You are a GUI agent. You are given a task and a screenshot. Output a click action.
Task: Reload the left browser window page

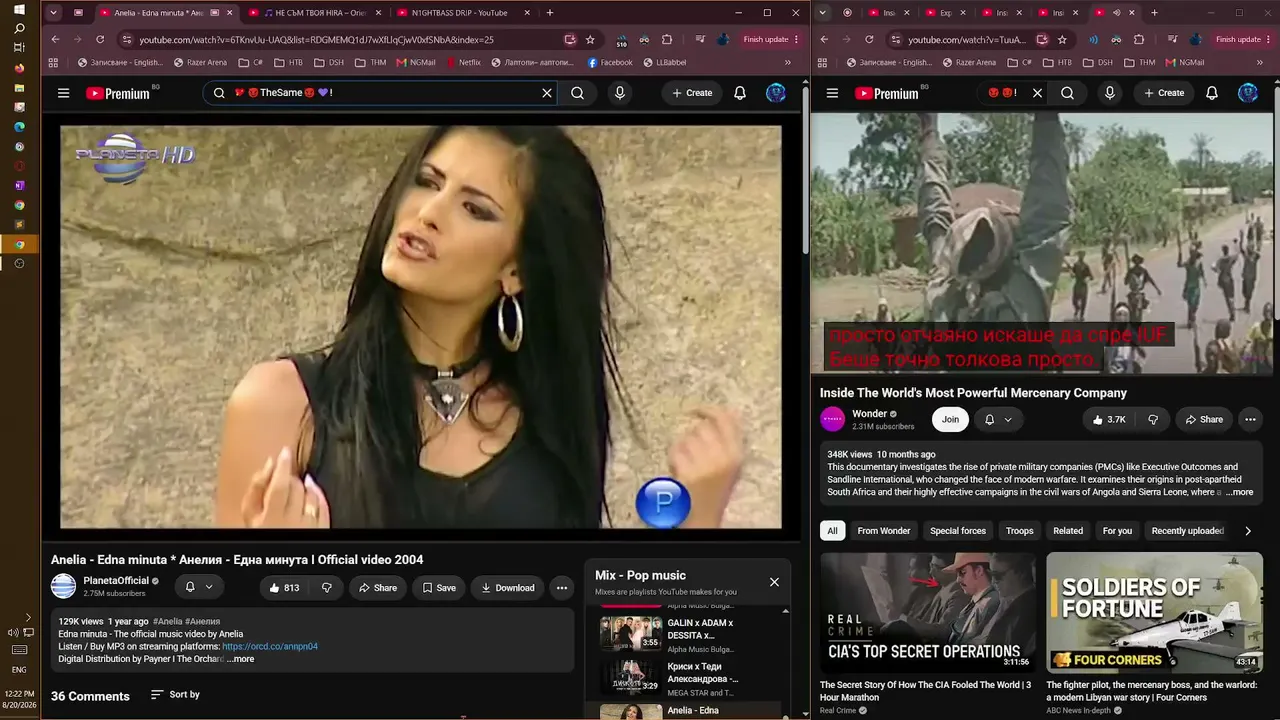click(x=100, y=40)
